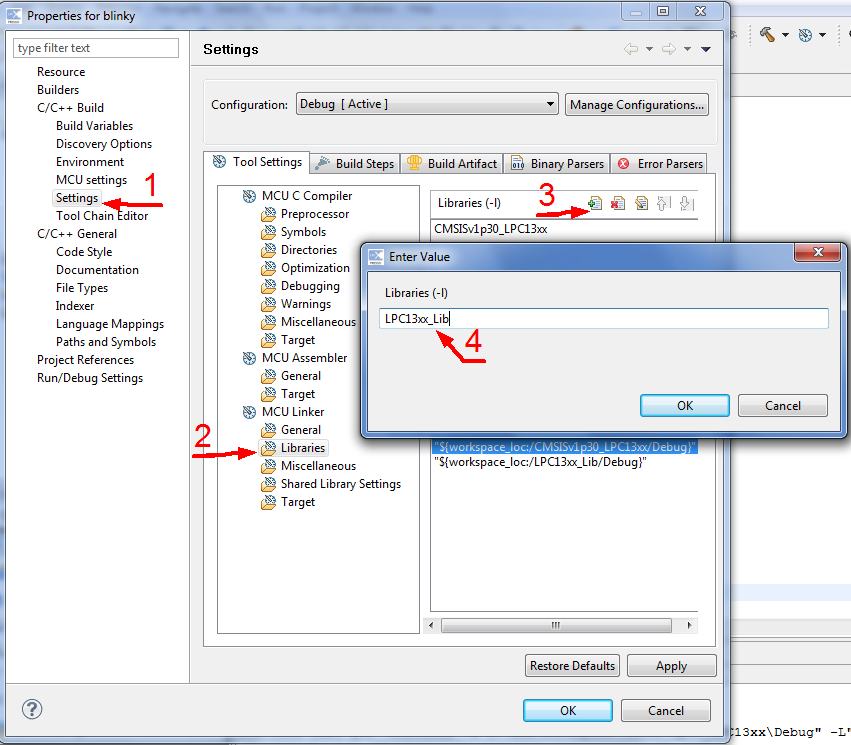Screen dimensions: 851x745
Task: Click the Delete library entry icon
Action: click(x=618, y=204)
